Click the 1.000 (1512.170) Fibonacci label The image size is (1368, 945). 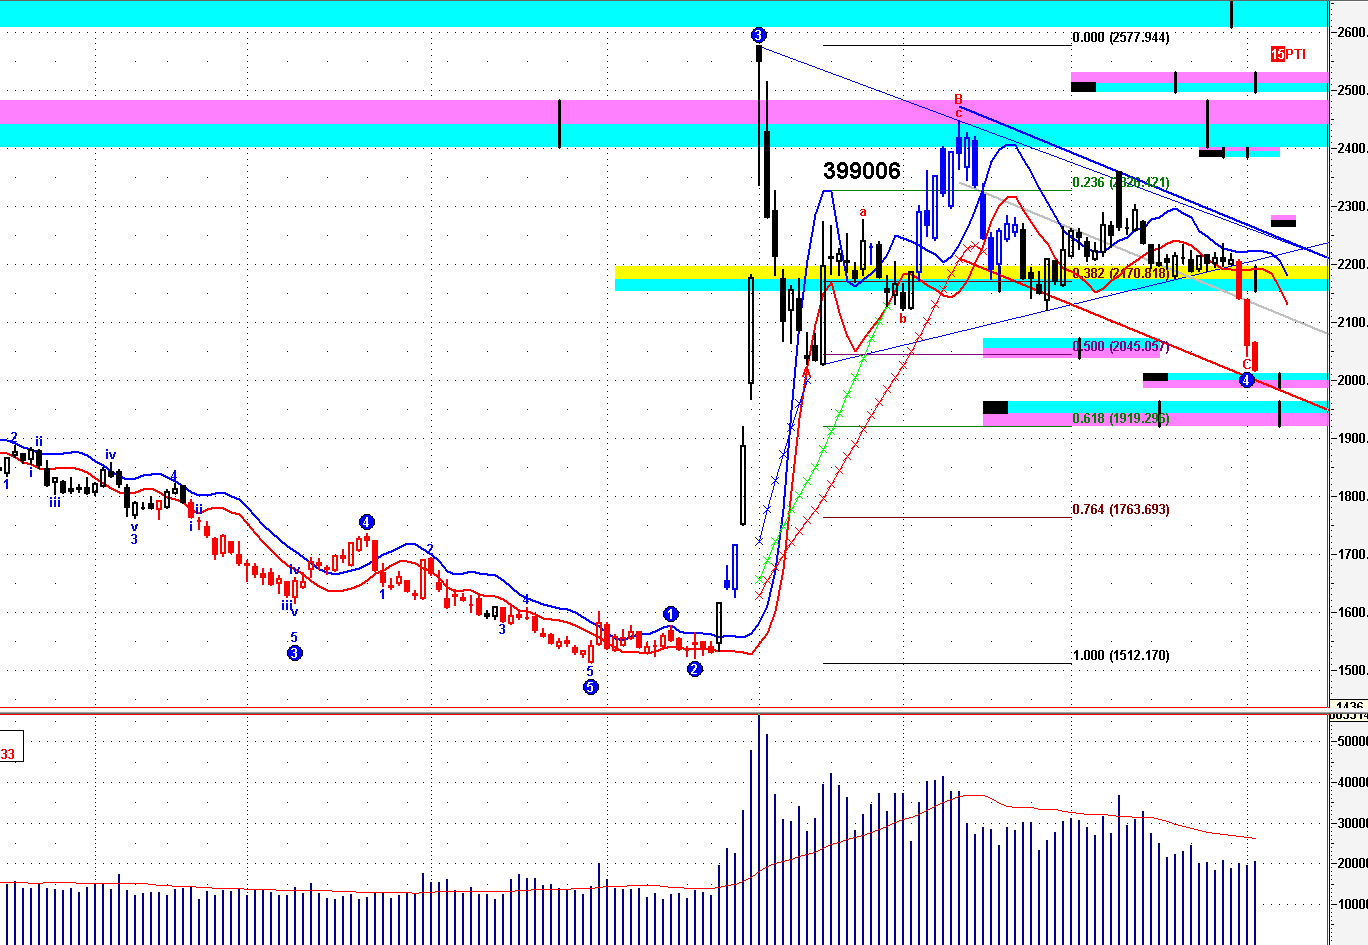click(1120, 656)
